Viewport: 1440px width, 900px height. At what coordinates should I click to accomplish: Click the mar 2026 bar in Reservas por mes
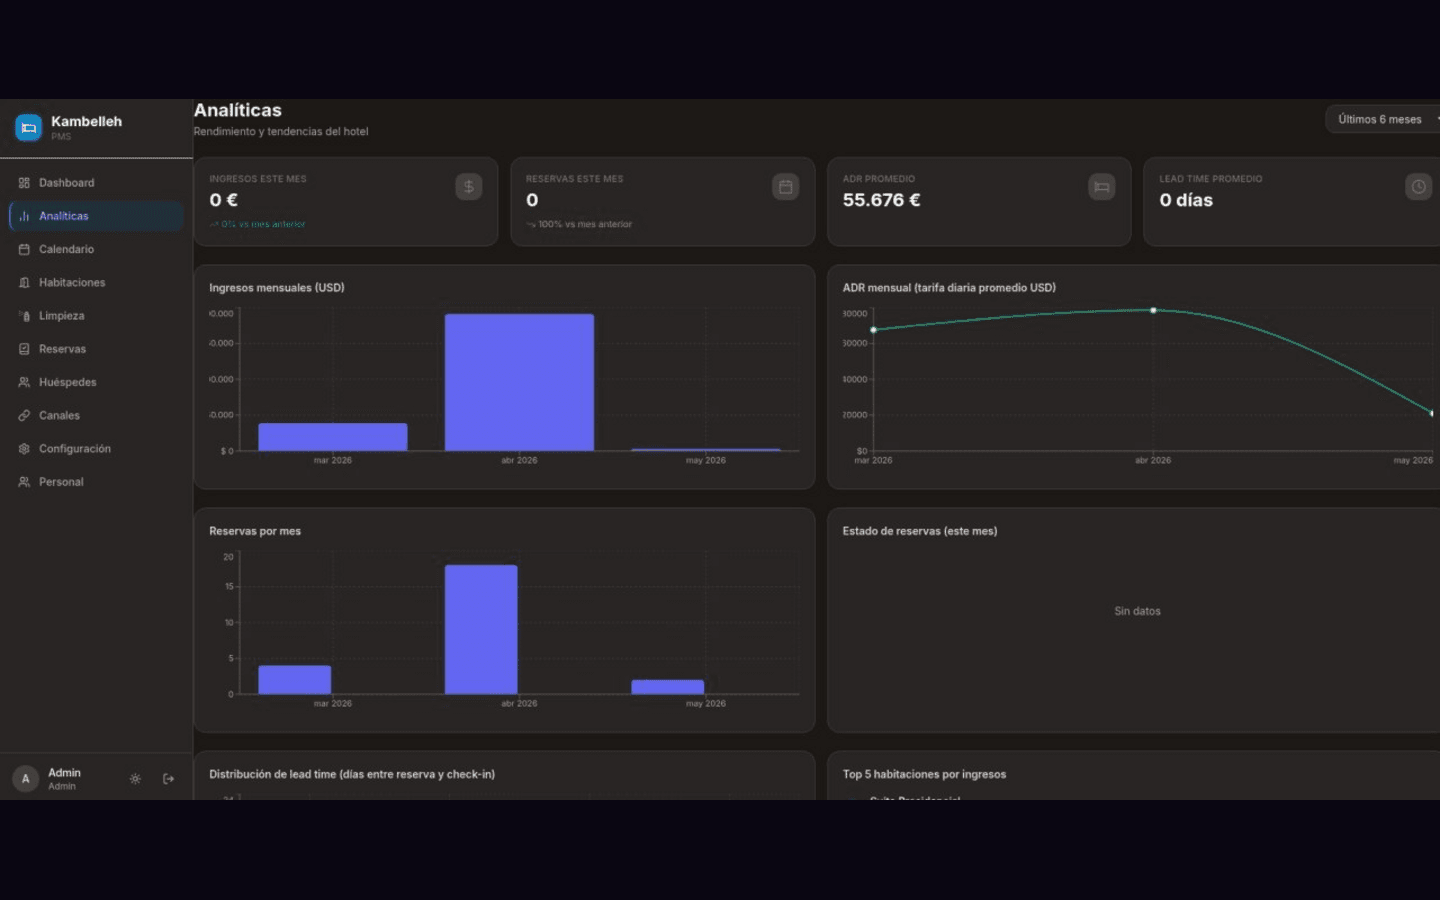(295, 680)
